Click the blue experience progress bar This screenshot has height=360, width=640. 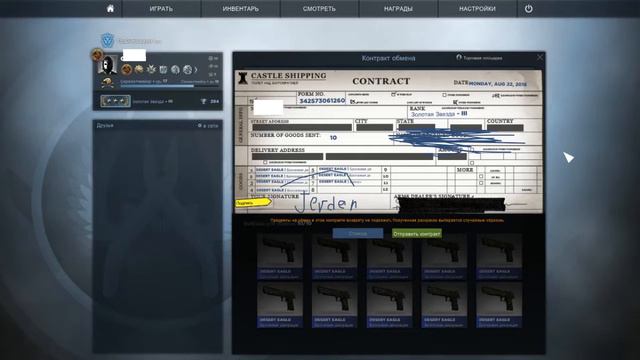tap(169, 86)
